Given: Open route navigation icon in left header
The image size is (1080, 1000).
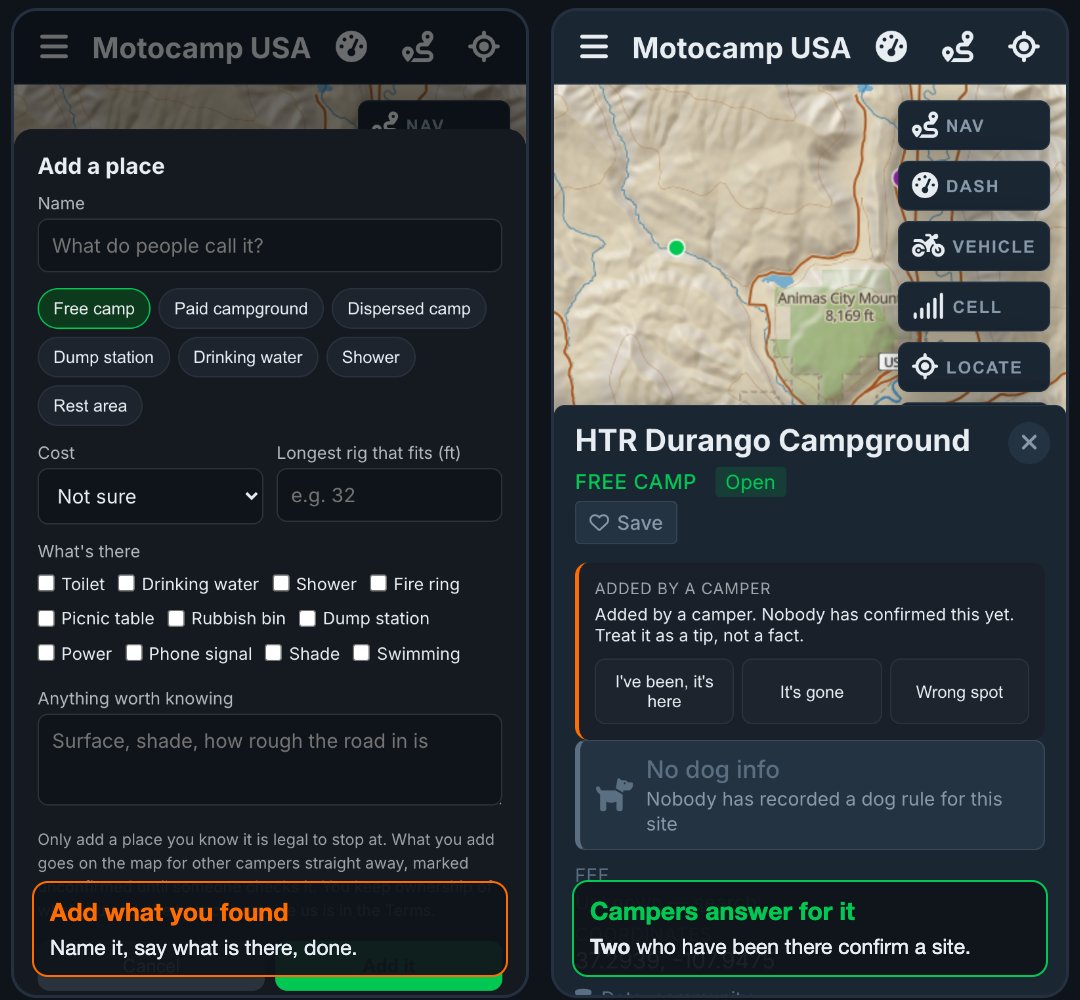Looking at the screenshot, I should [418, 48].
